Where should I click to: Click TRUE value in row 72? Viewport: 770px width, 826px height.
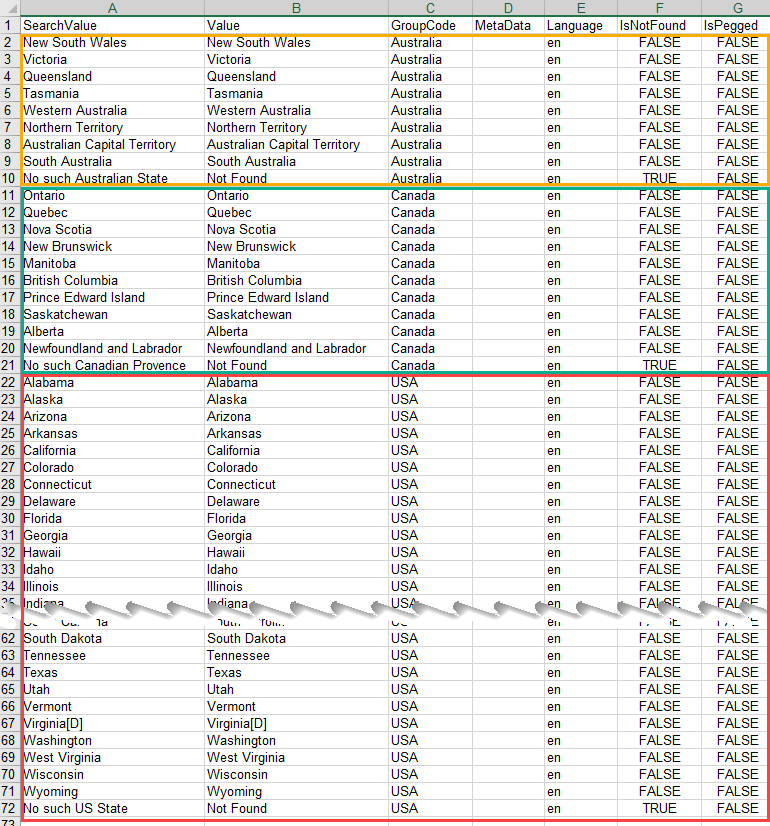659,808
